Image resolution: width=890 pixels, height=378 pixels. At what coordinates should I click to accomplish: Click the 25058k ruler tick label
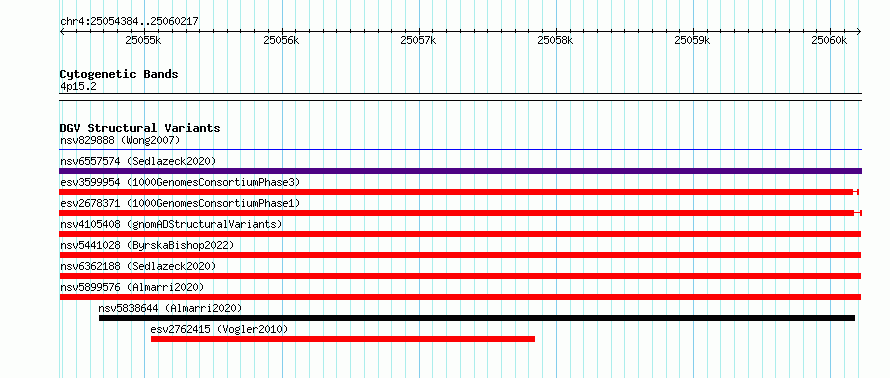pos(556,40)
